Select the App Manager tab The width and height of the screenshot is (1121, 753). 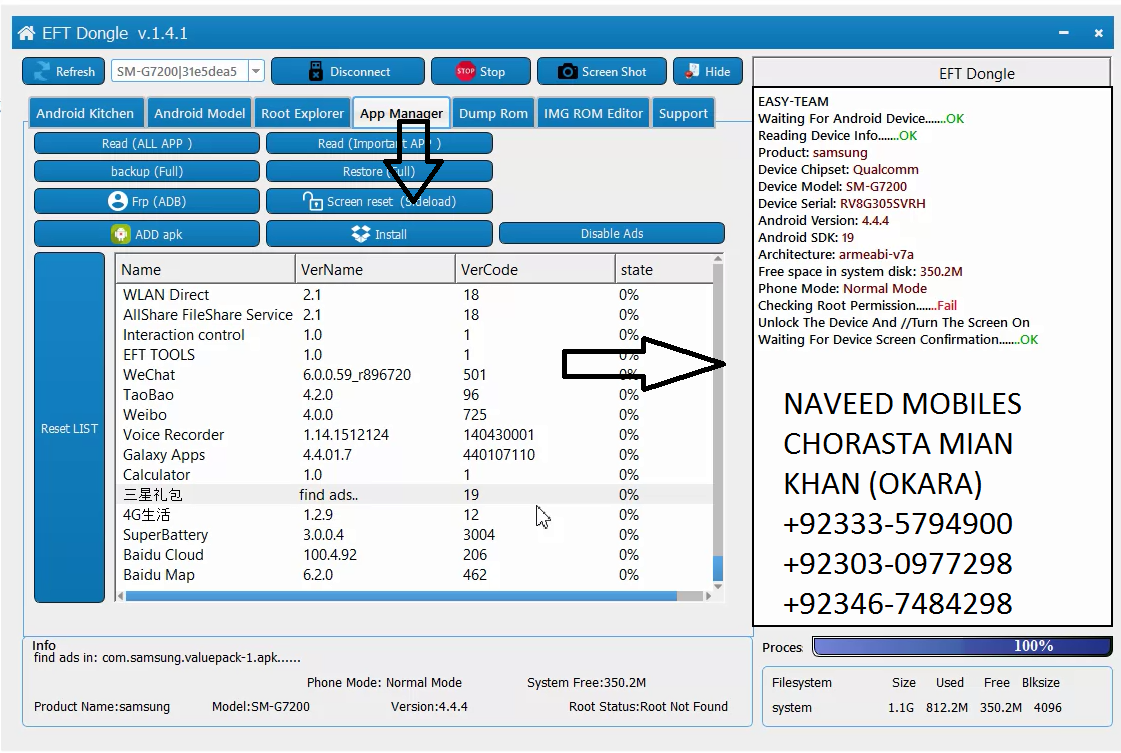401,113
